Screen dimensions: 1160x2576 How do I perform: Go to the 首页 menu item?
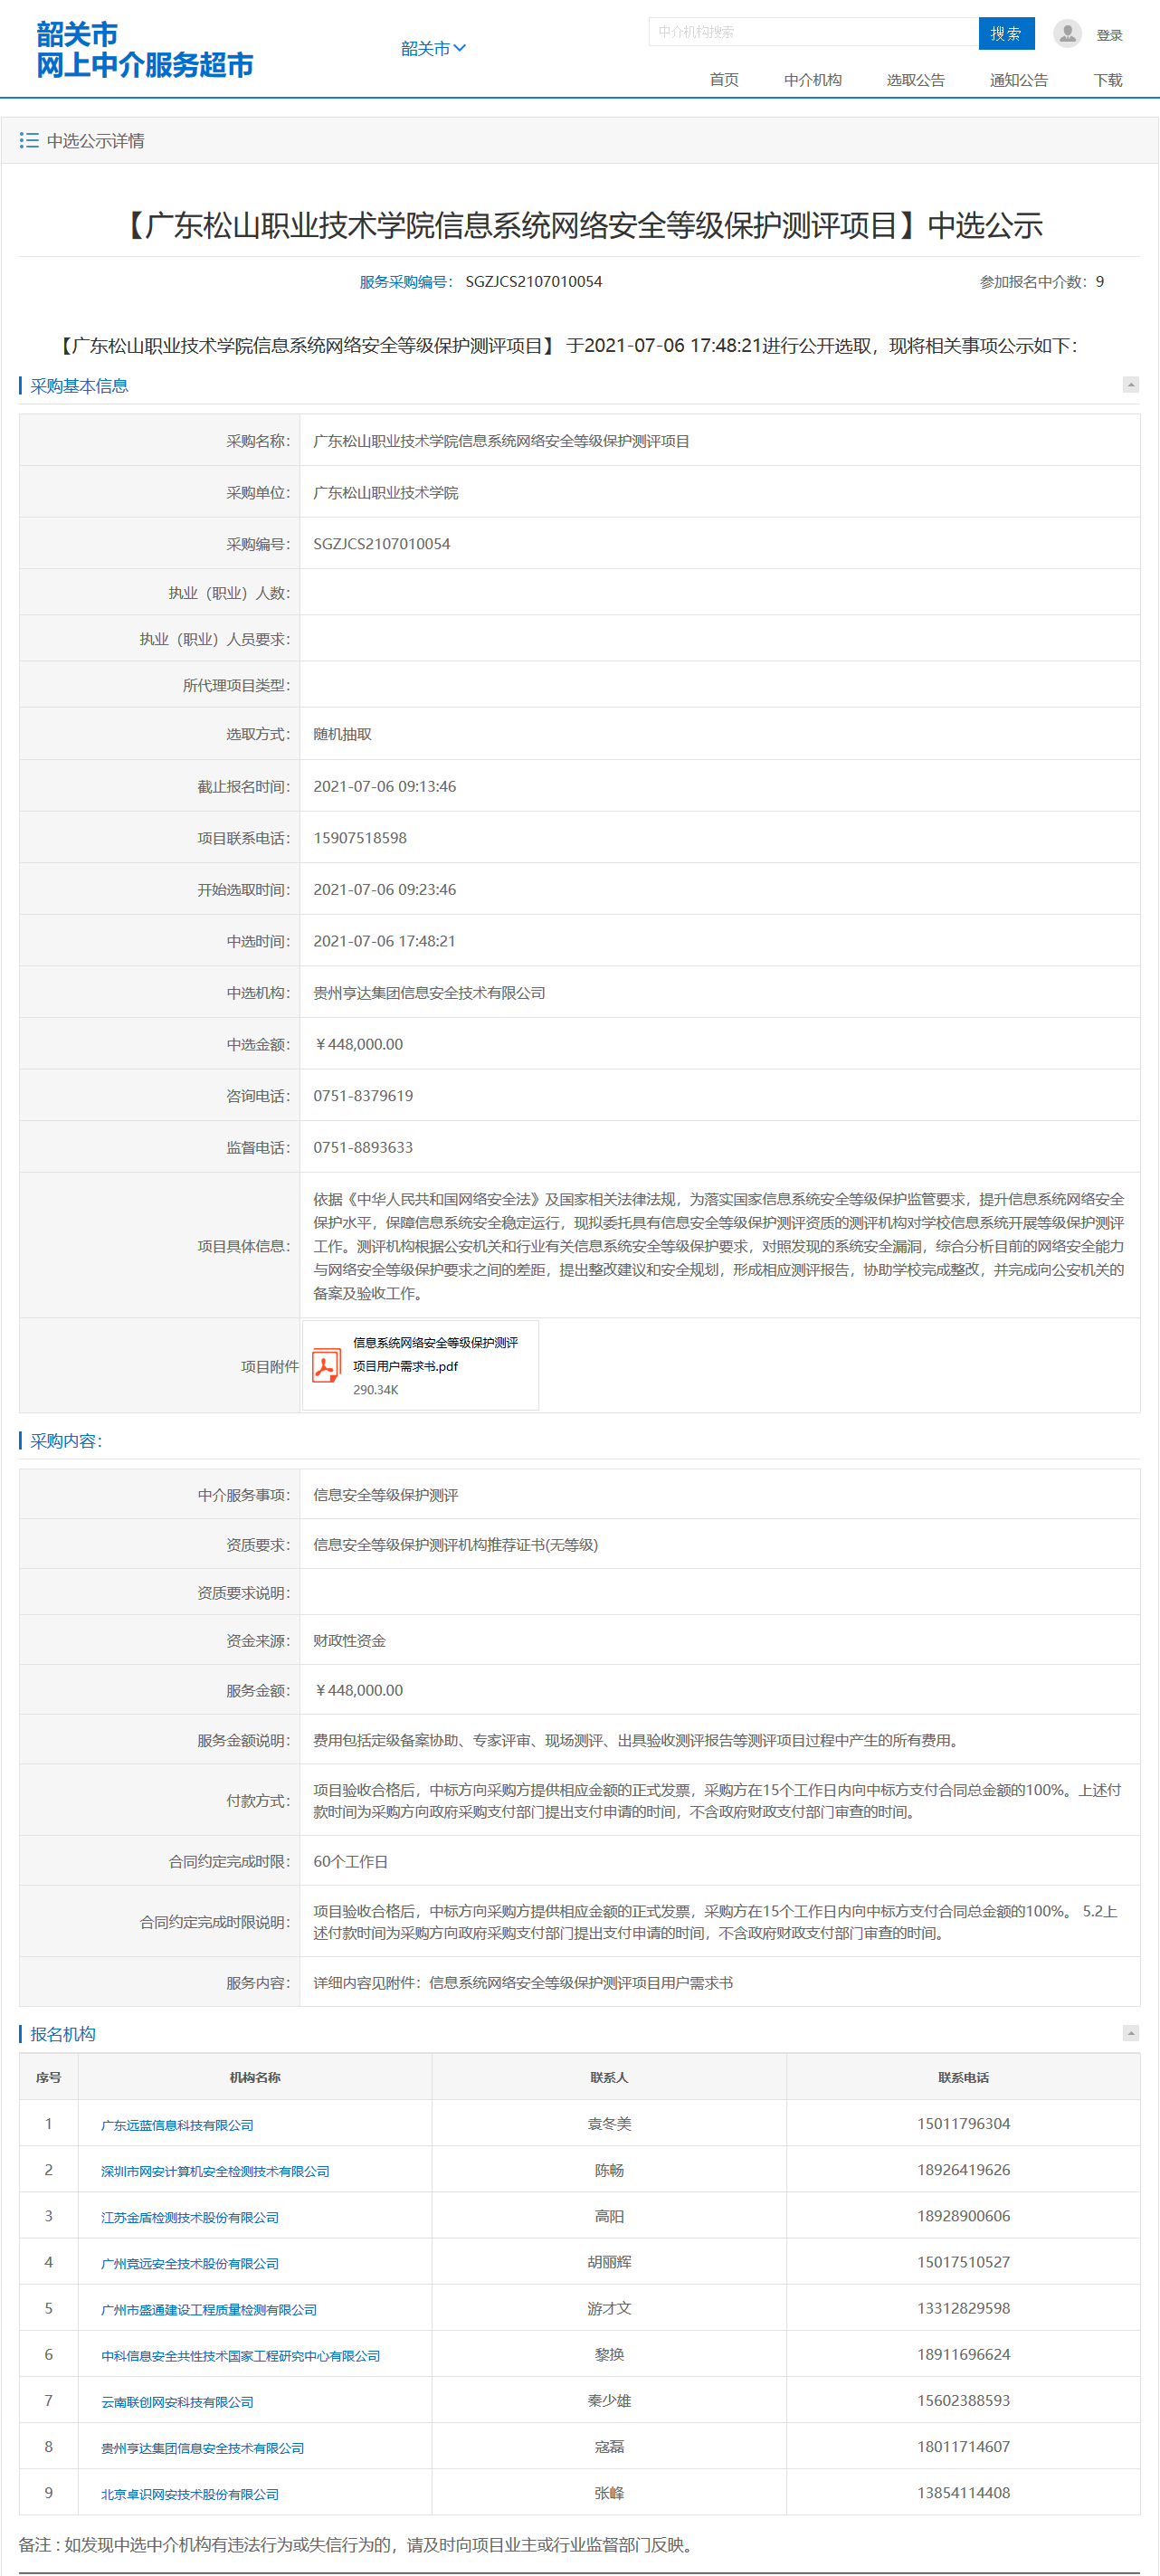724,80
